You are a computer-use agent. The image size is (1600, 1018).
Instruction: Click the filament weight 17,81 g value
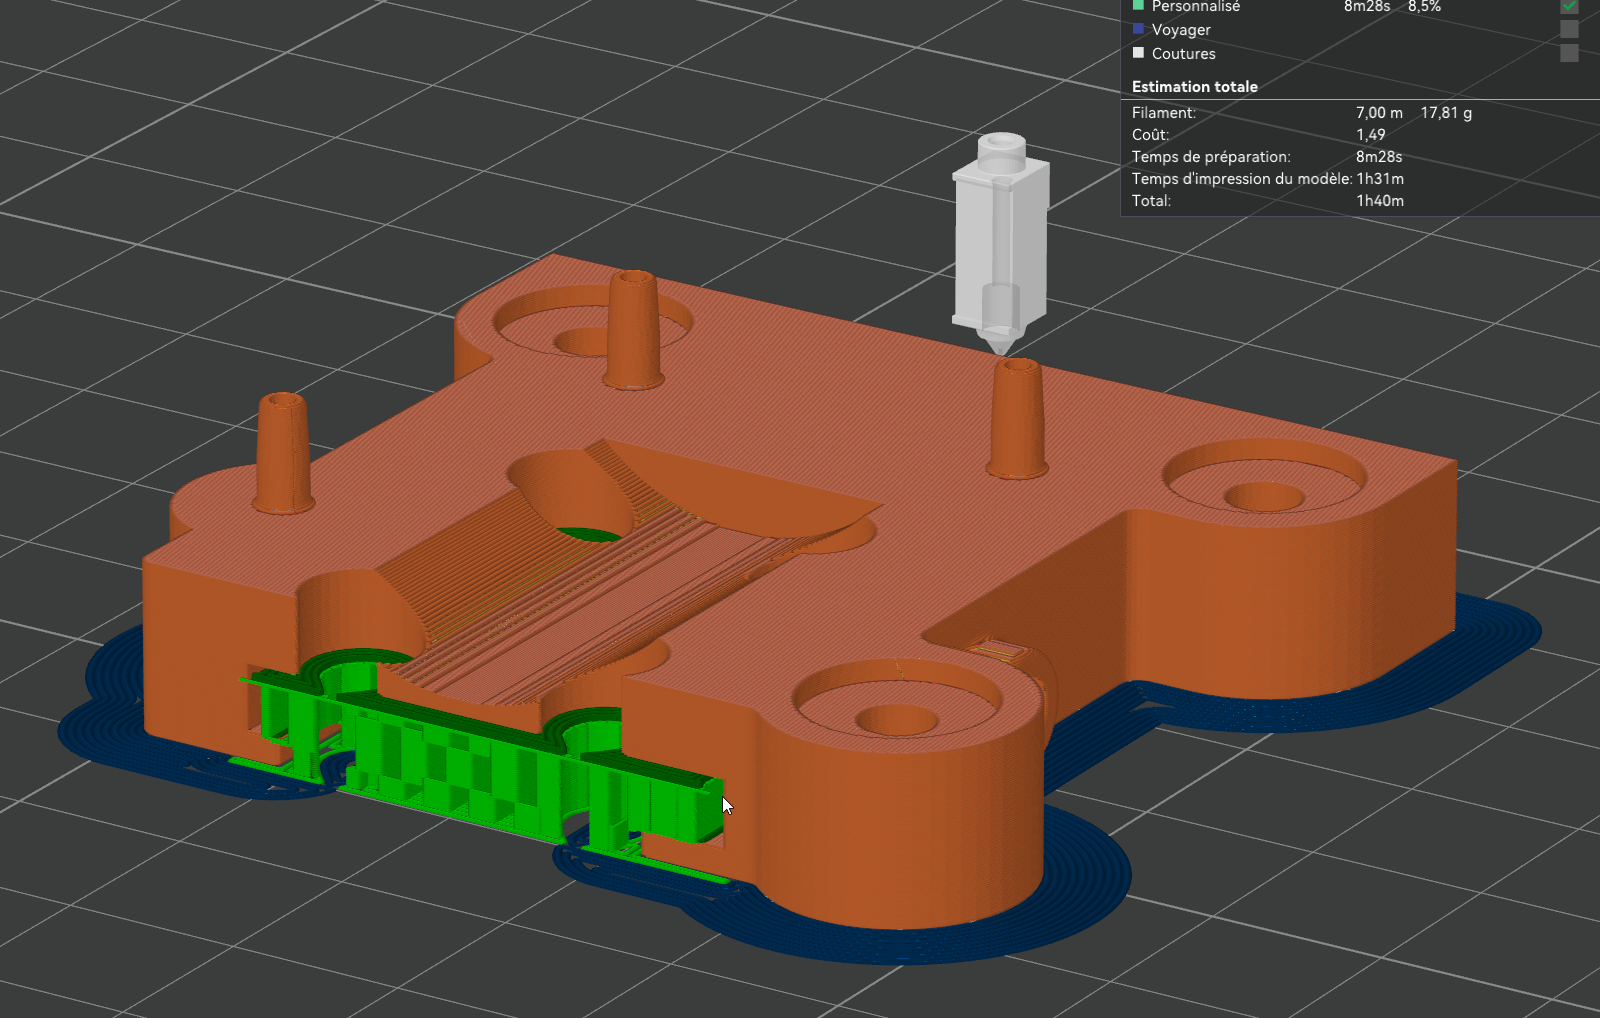1446,113
